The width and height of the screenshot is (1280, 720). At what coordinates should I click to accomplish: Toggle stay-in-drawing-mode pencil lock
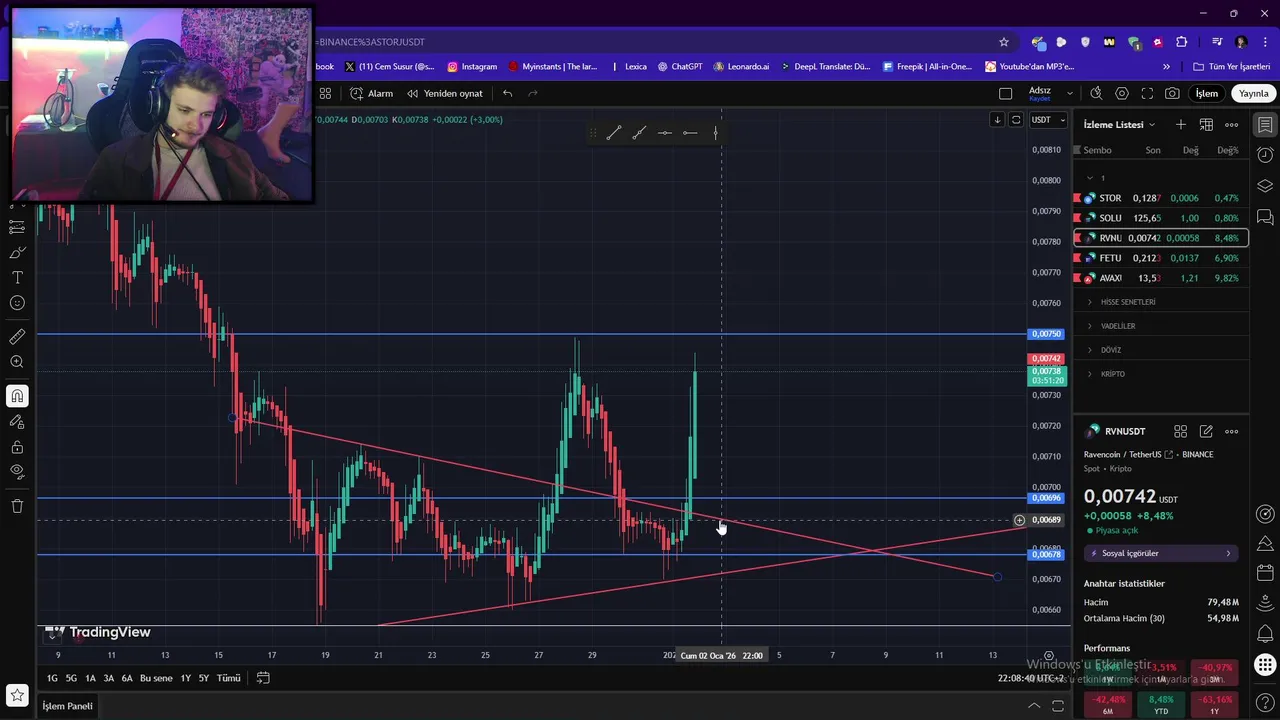[x=17, y=422]
